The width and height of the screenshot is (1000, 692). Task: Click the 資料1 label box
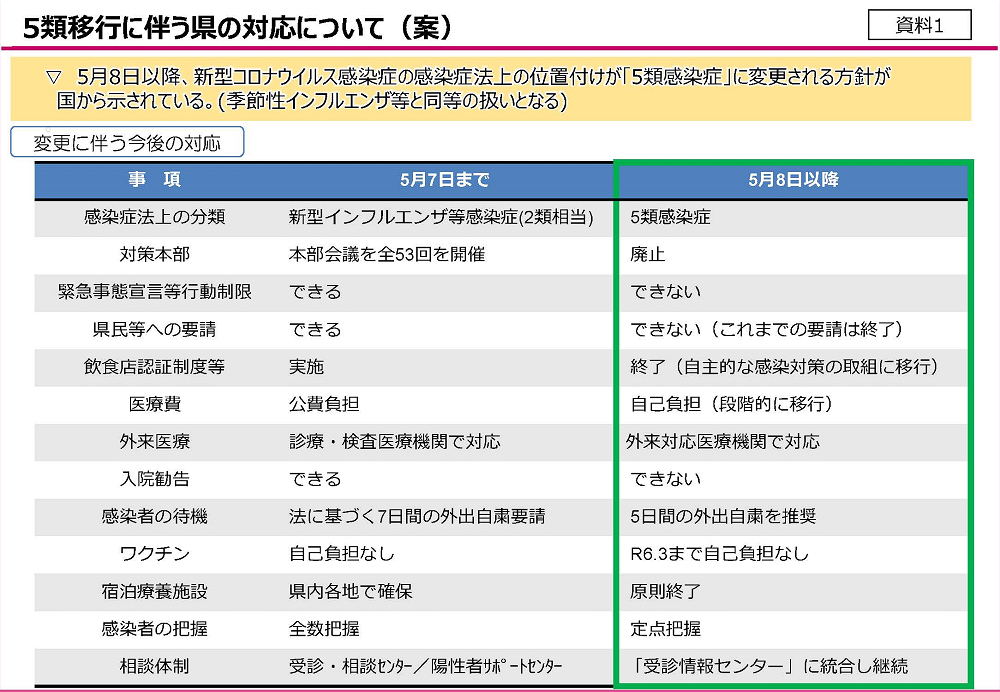tap(920, 26)
